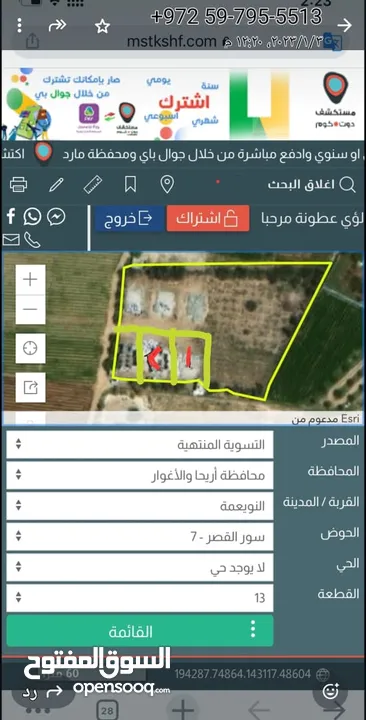Click the smiley emoji reaction button
The height and width of the screenshot is (720, 366).
(x=331, y=691)
